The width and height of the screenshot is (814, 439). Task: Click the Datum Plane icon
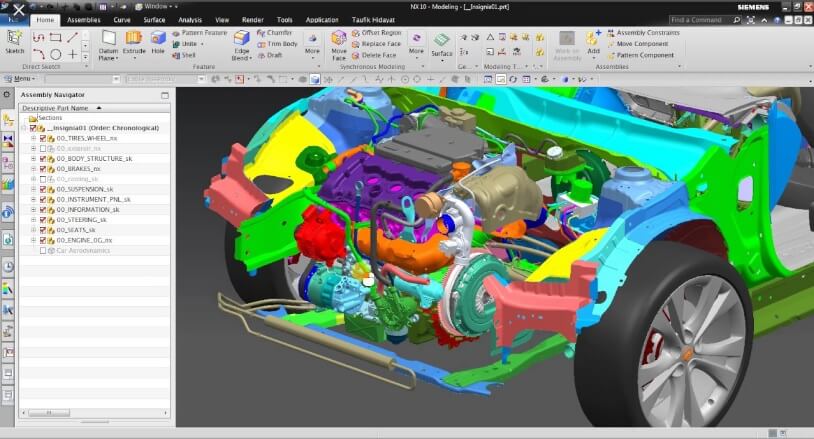click(x=108, y=37)
